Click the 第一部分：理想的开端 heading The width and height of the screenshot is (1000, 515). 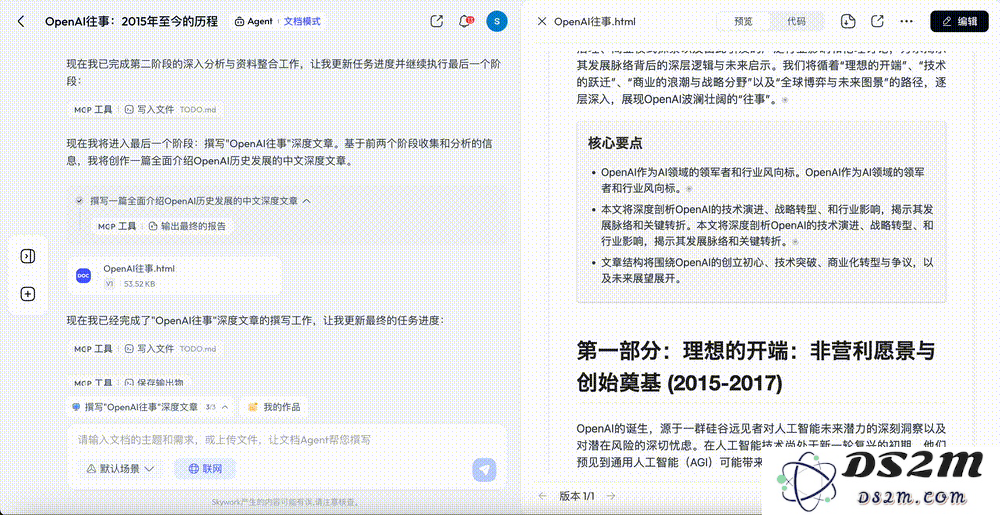click(x=756, y=366)
